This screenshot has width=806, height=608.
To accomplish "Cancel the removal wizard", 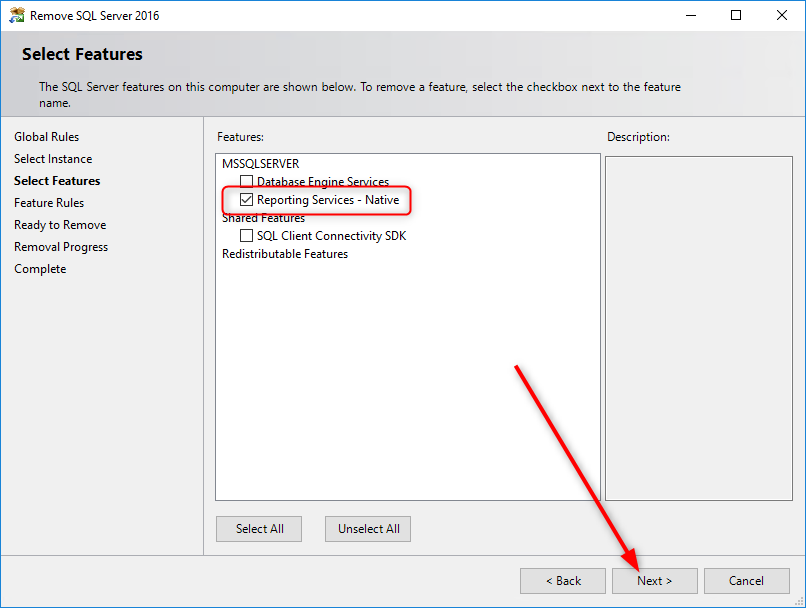I will click(x=746, y=581).
